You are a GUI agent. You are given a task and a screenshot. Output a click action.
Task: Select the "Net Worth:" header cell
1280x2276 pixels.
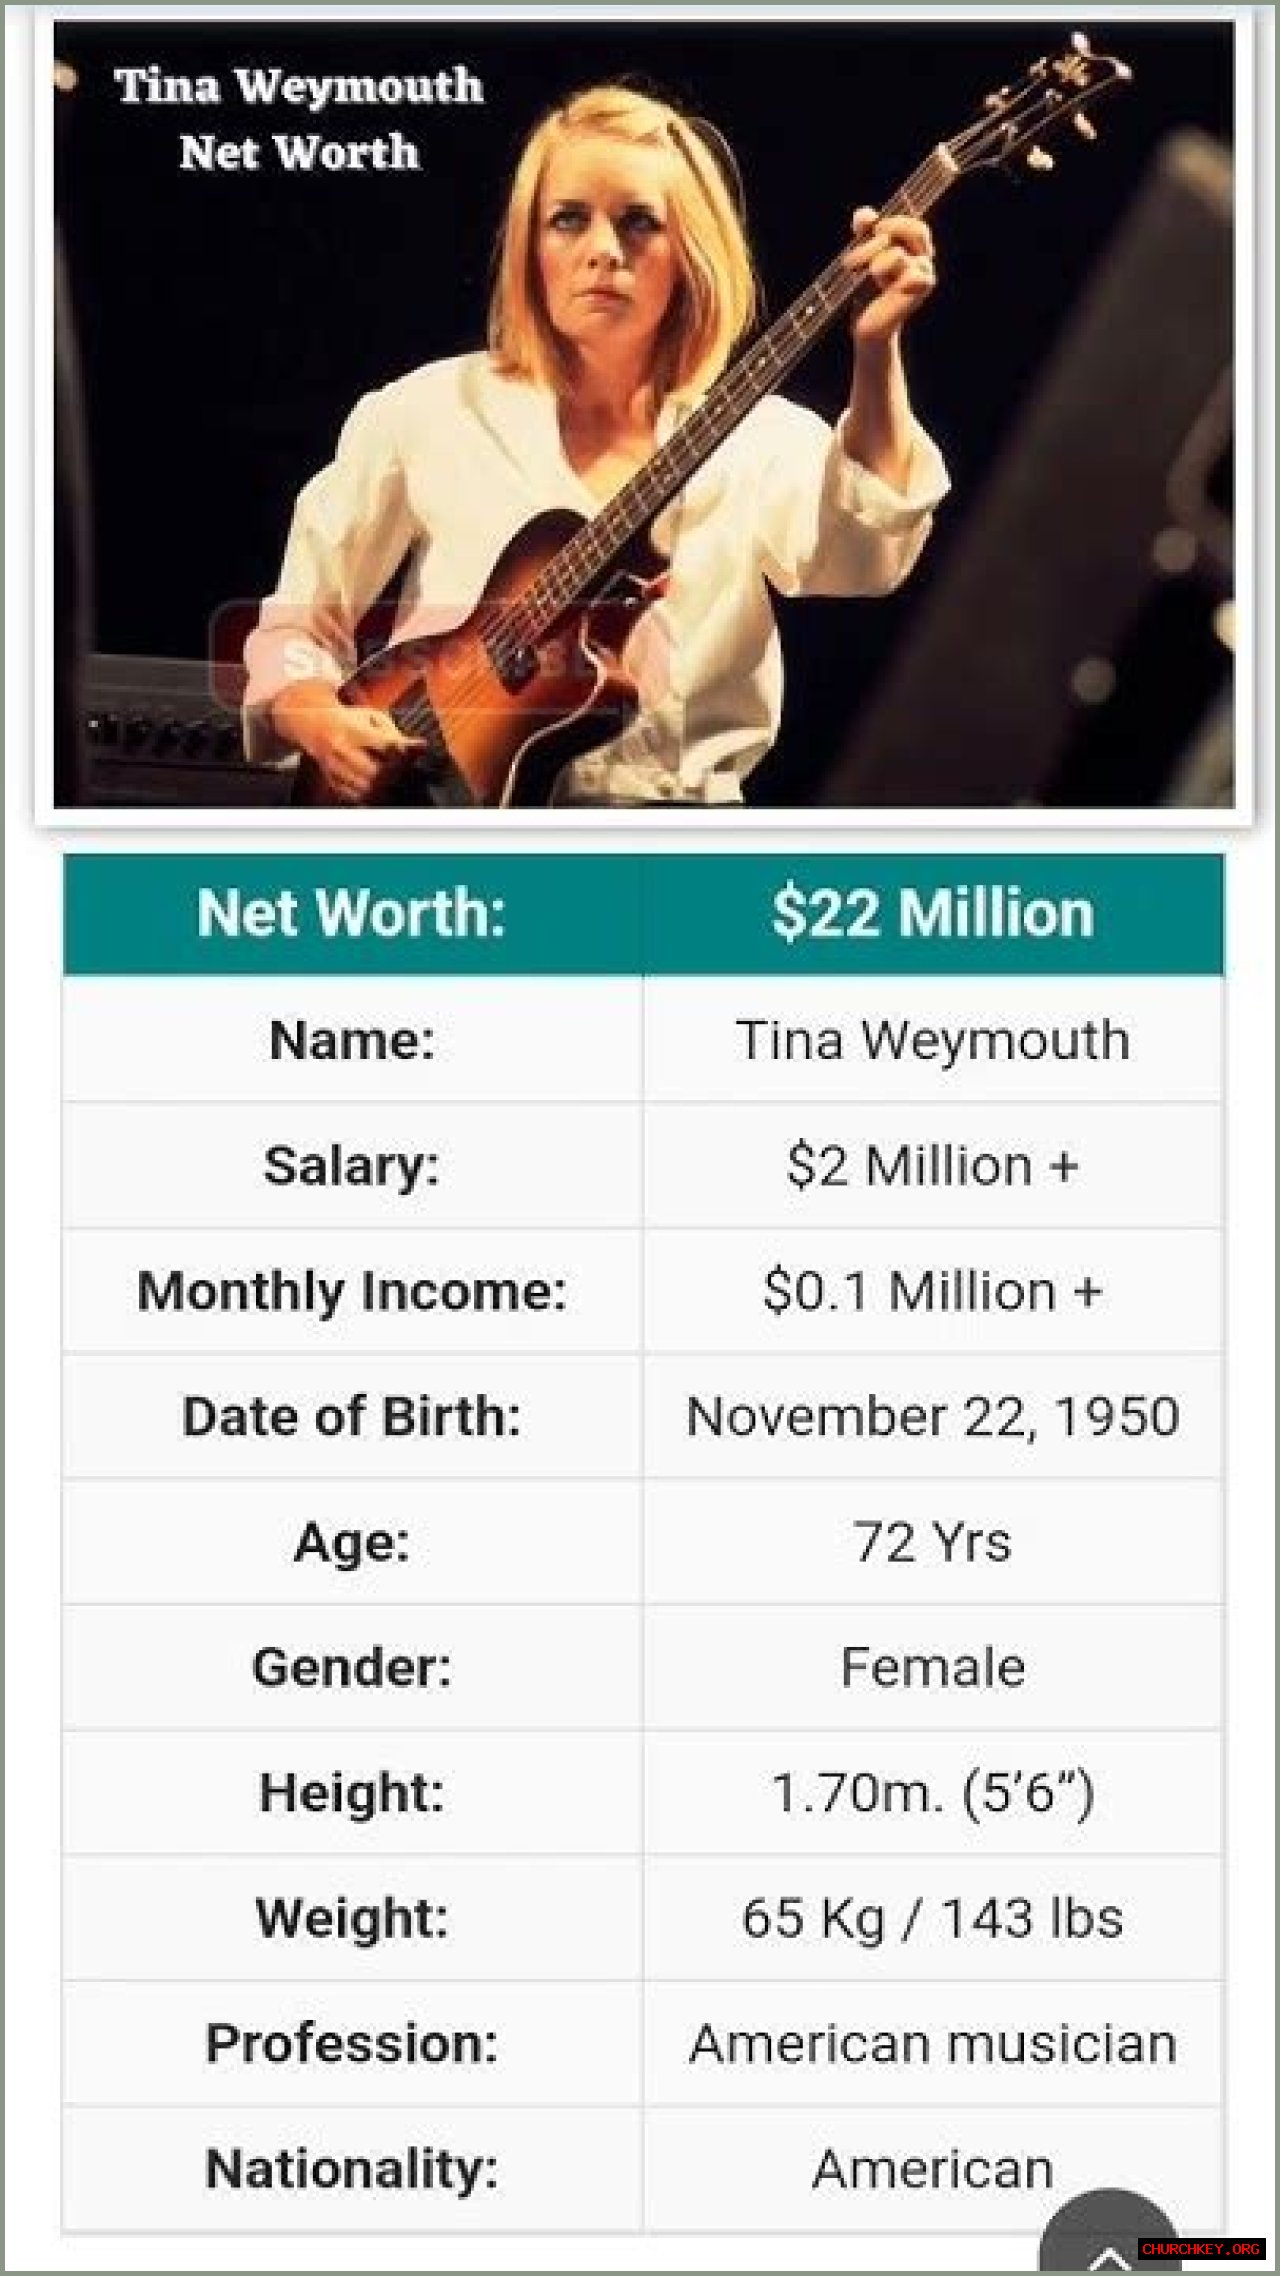click(351, 914)
